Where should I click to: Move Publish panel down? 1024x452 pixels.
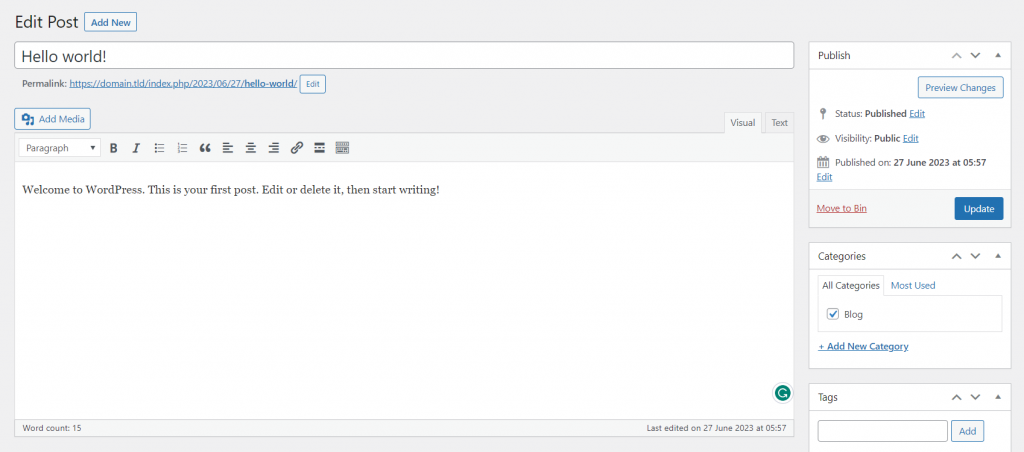click(x=975, y=56)
